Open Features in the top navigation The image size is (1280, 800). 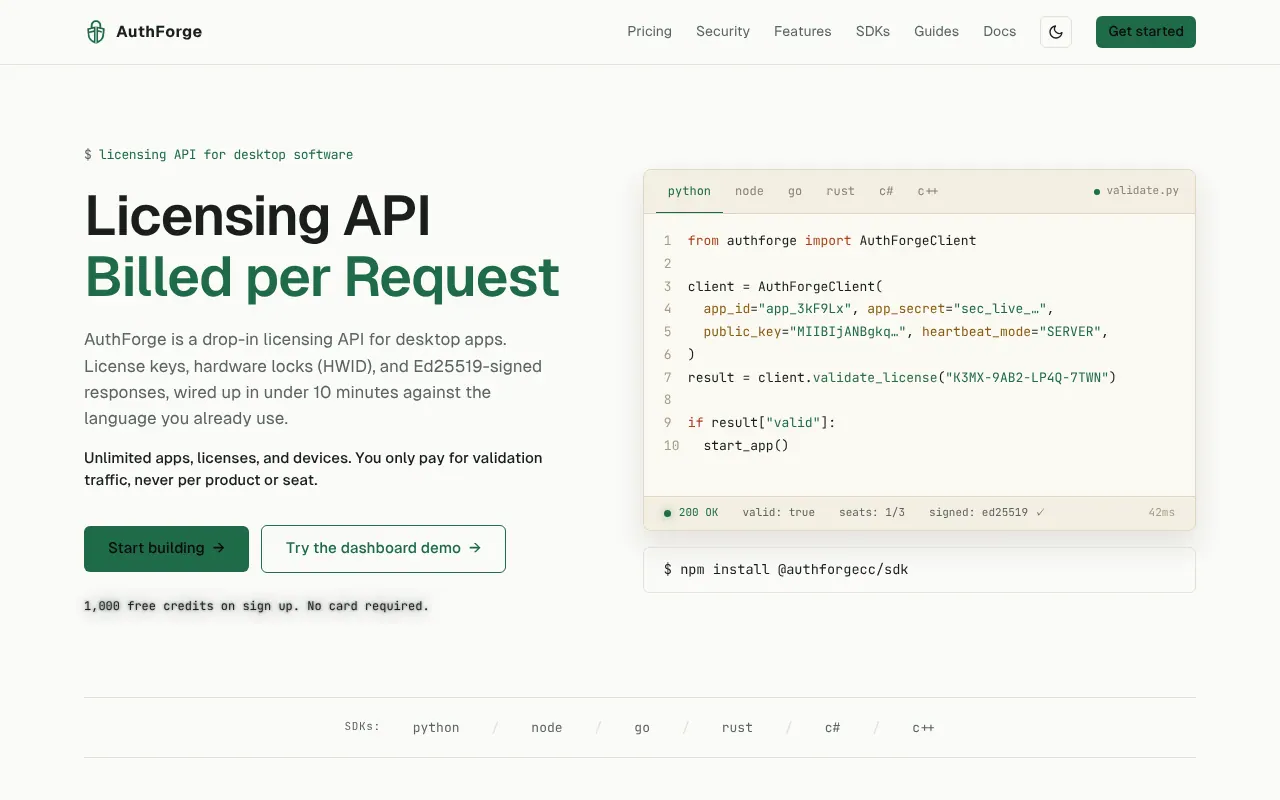(803, 32)
